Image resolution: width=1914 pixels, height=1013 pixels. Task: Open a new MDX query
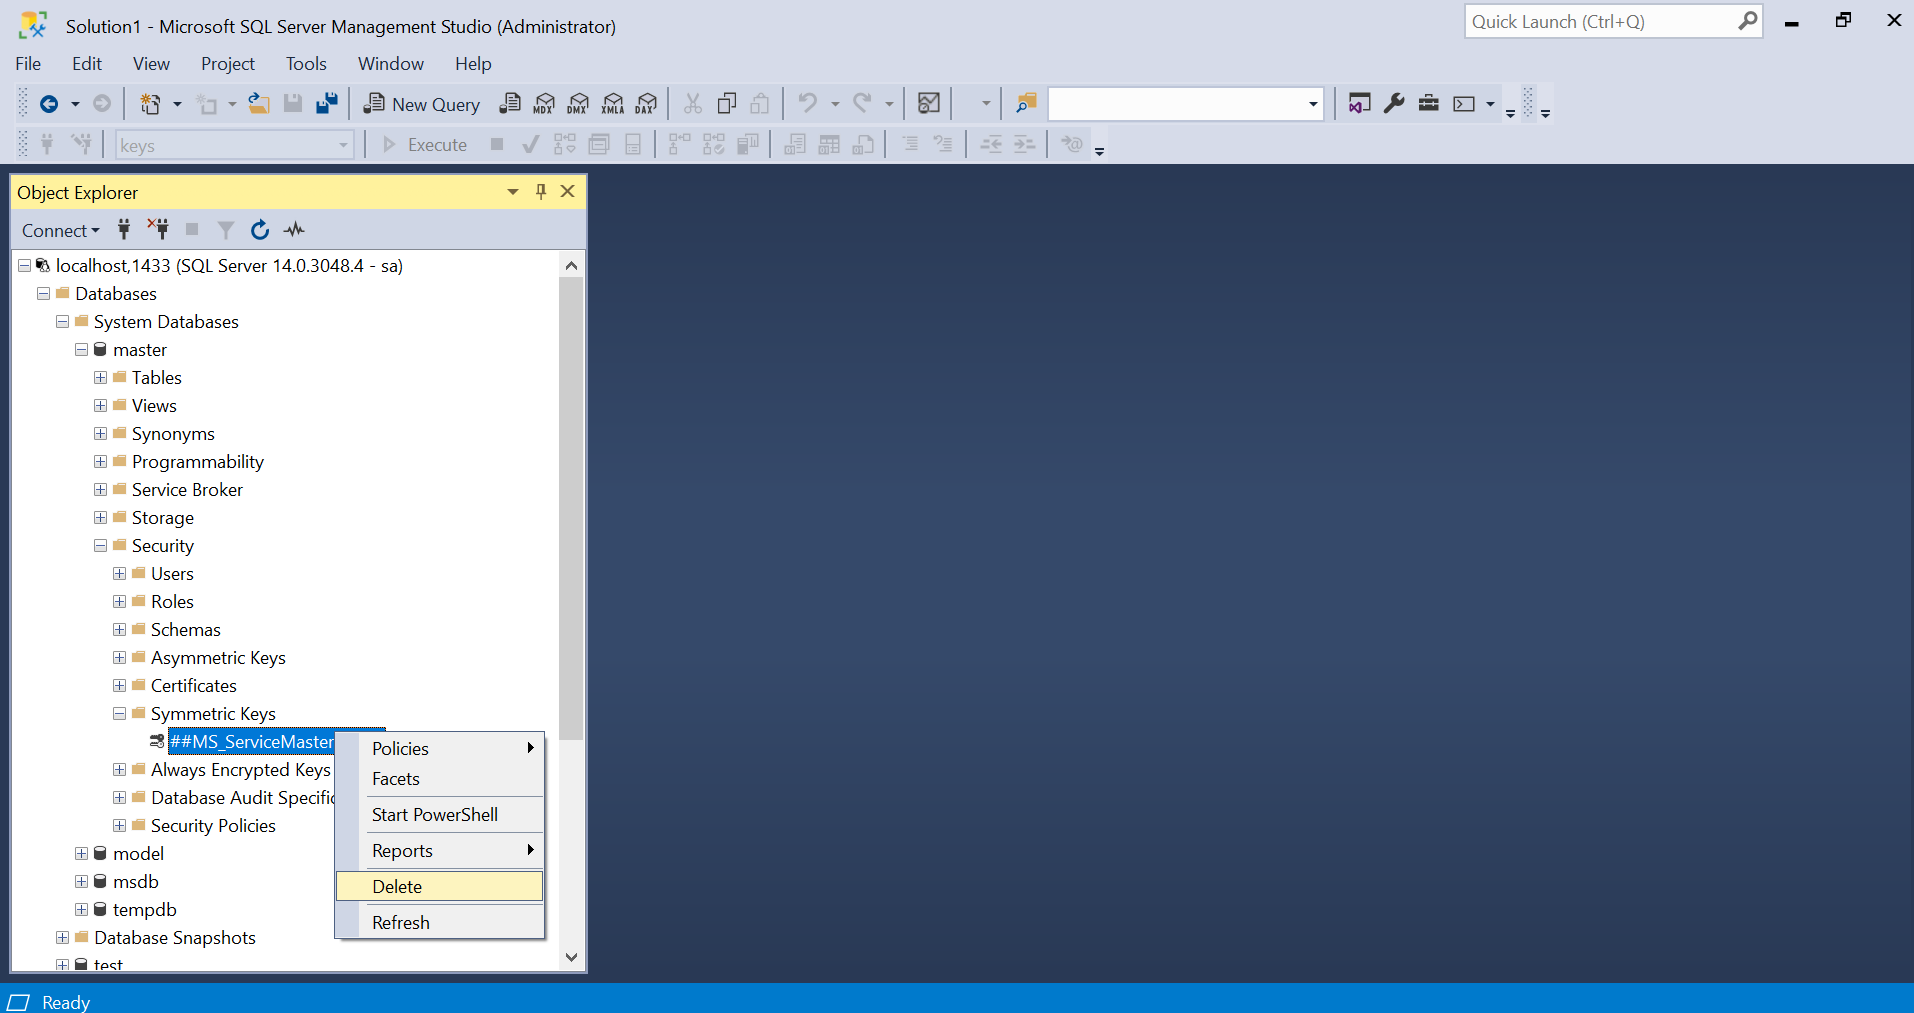point(544,103)
